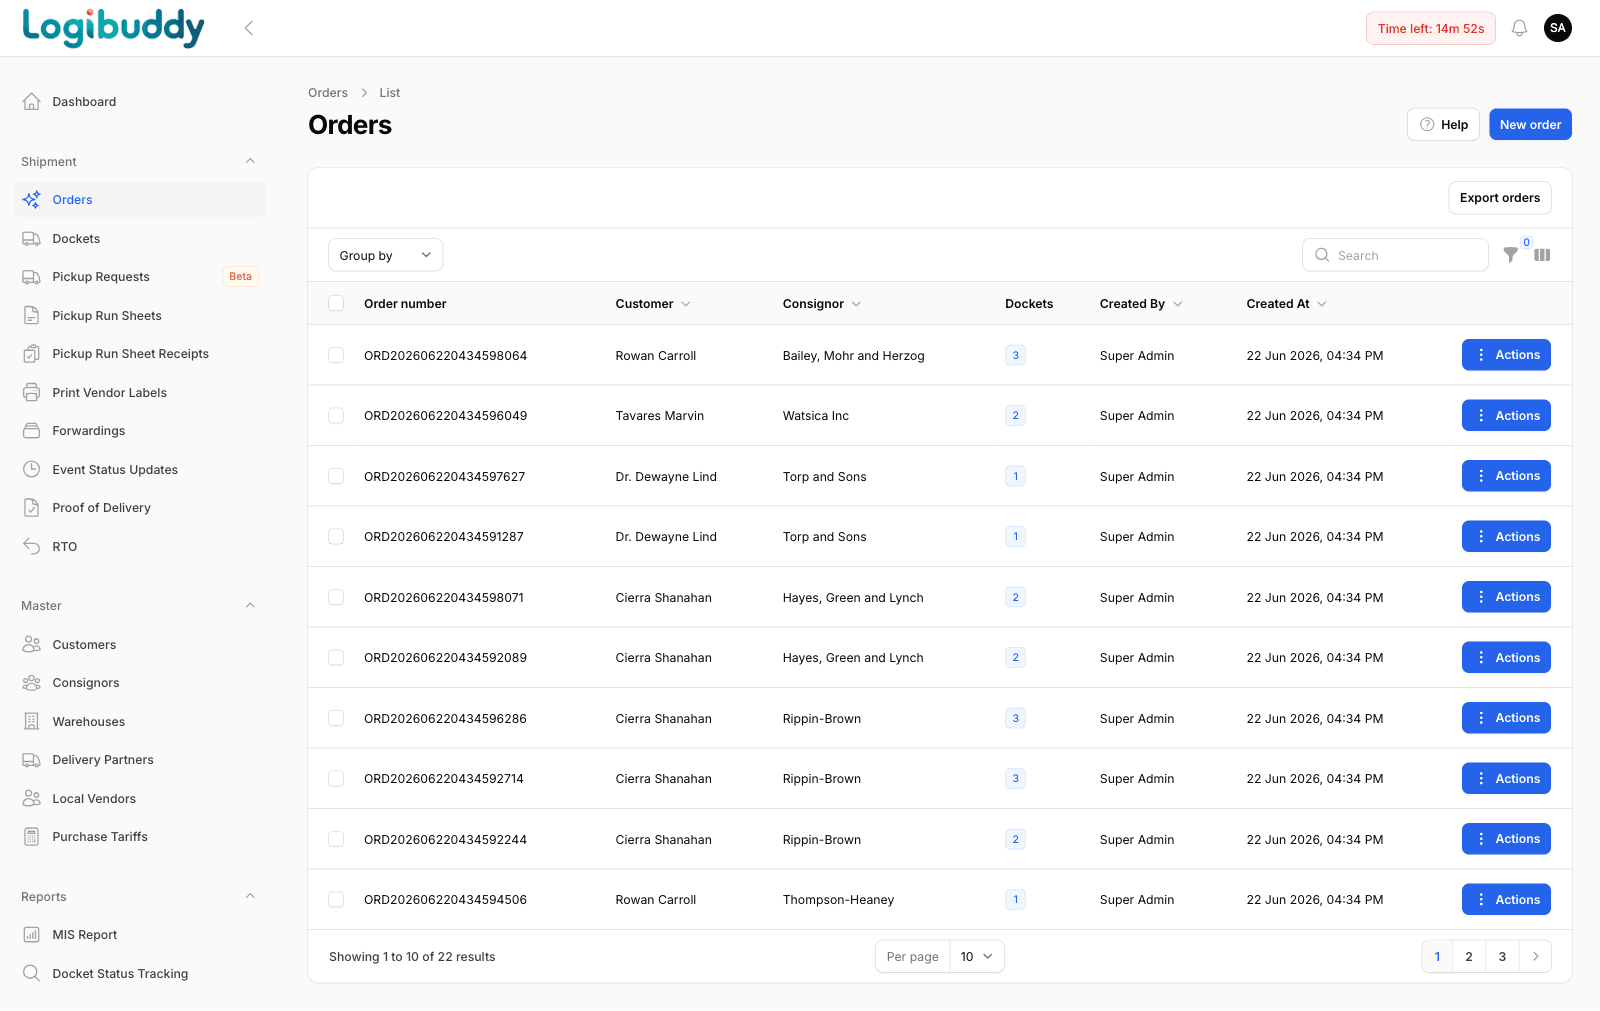Image resolution: width=1600 pixels, height=1011 pixels.
Task: Click the Event Status Updates clock icon
Action: (32, 469)
